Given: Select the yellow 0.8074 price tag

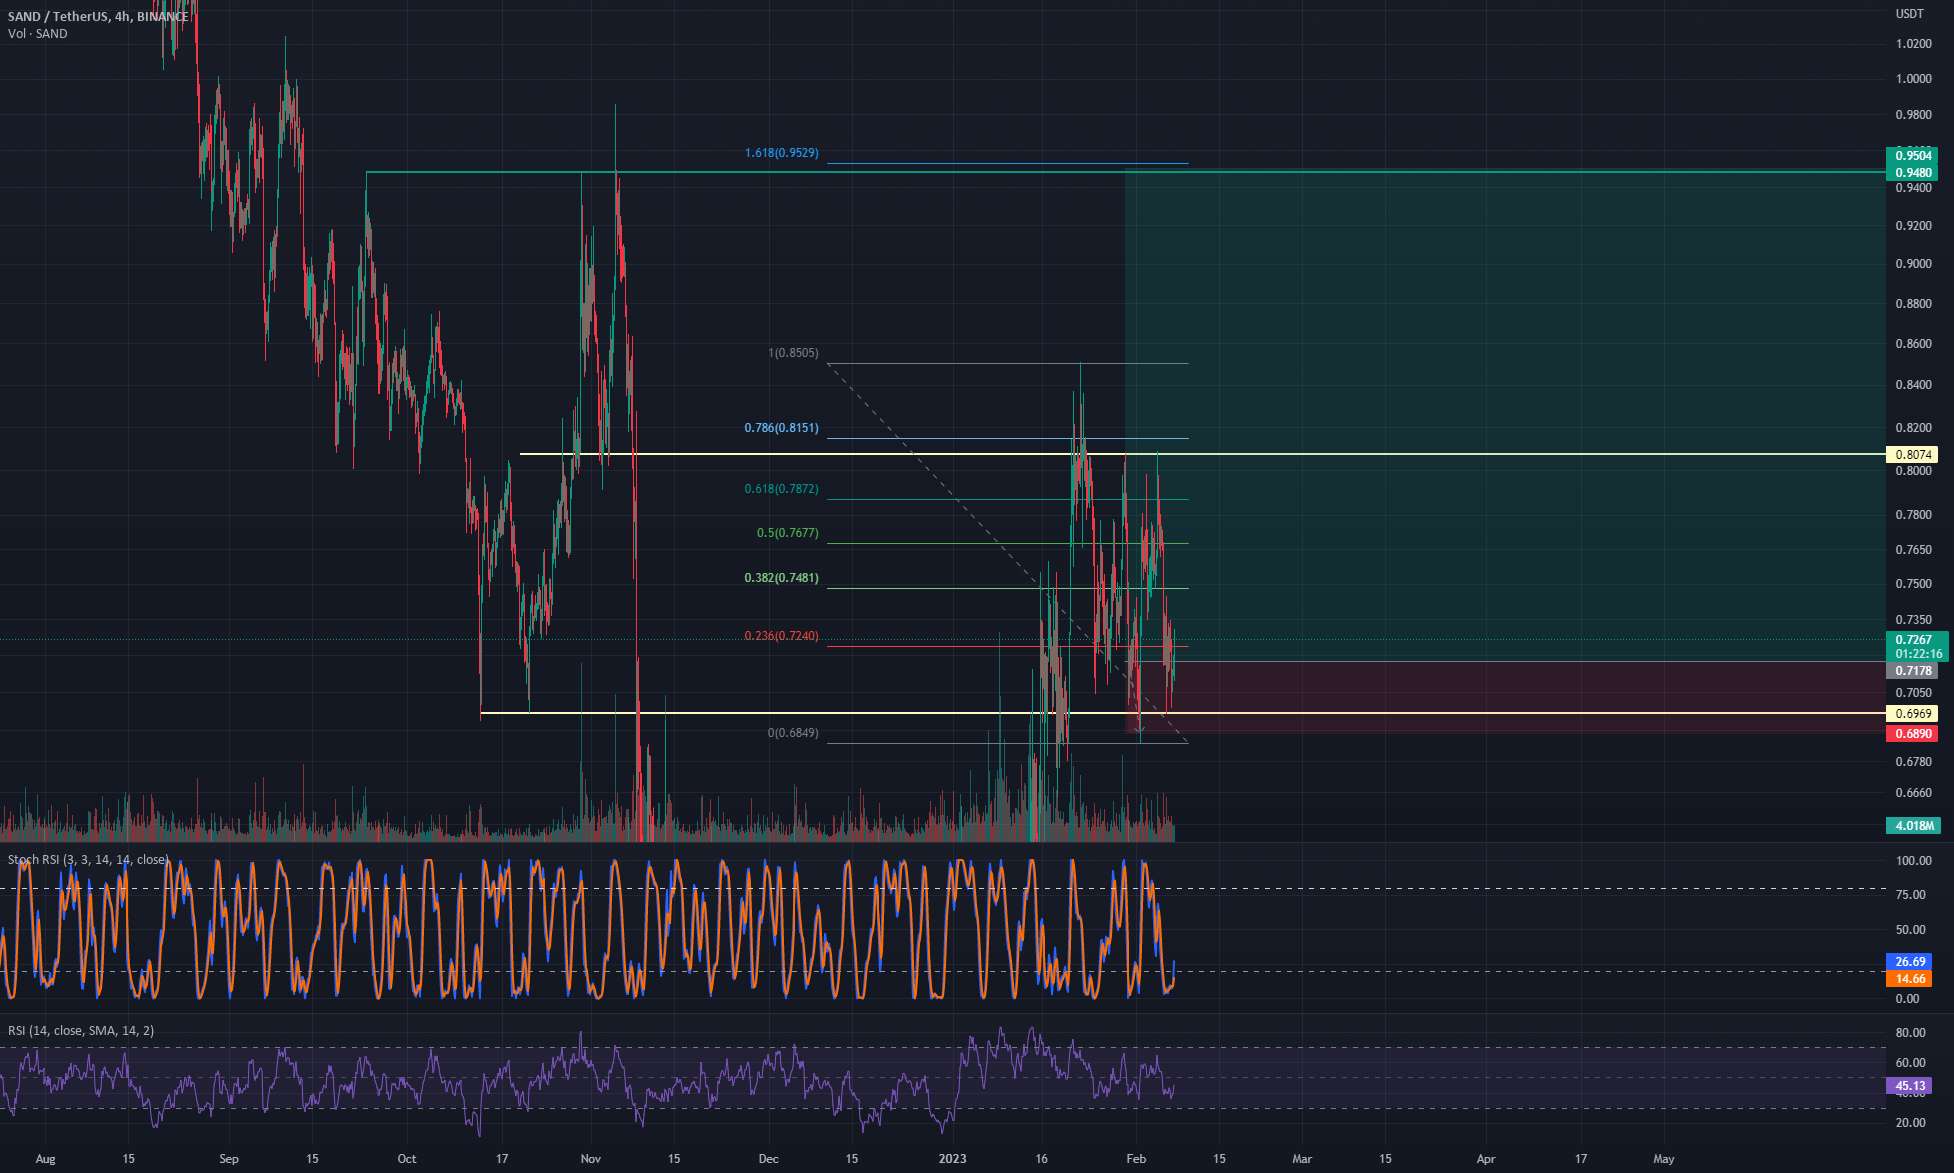Looking at the screenshot, I should [x=1913, y=455].
